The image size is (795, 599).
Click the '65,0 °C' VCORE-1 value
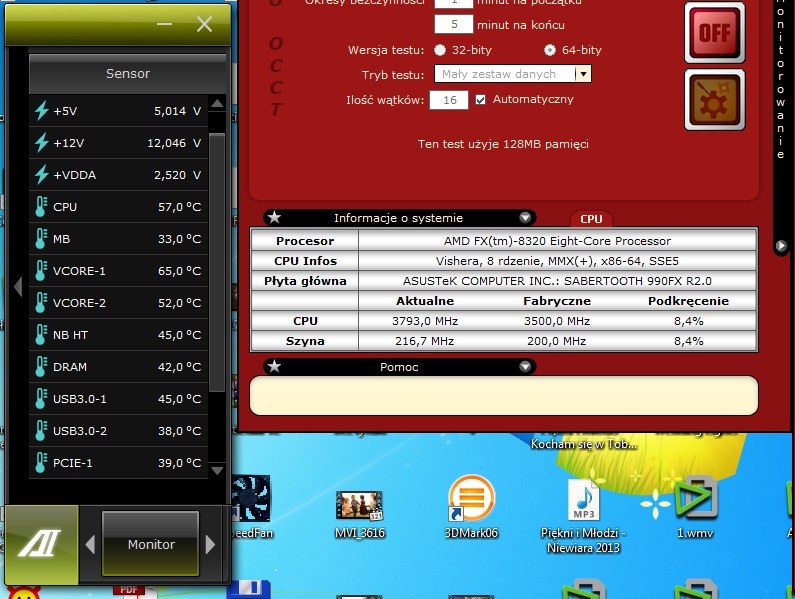pyautogui.click(x=179, y=271)
